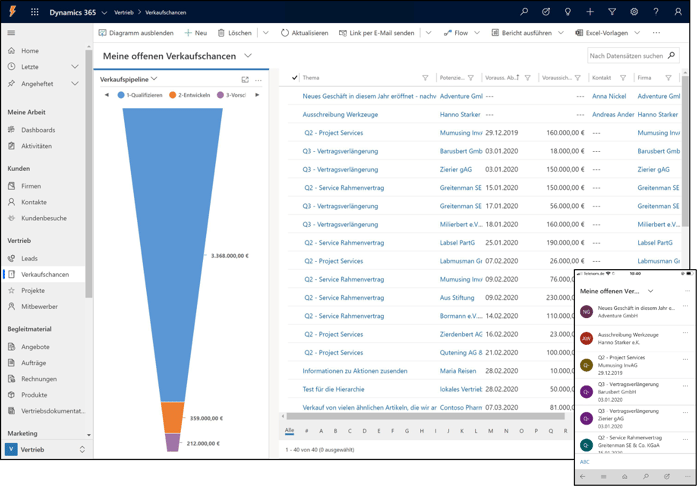700x489 pixels.
Task: Expand the Letzte navigation section
Action: click(x=75, y=67)
